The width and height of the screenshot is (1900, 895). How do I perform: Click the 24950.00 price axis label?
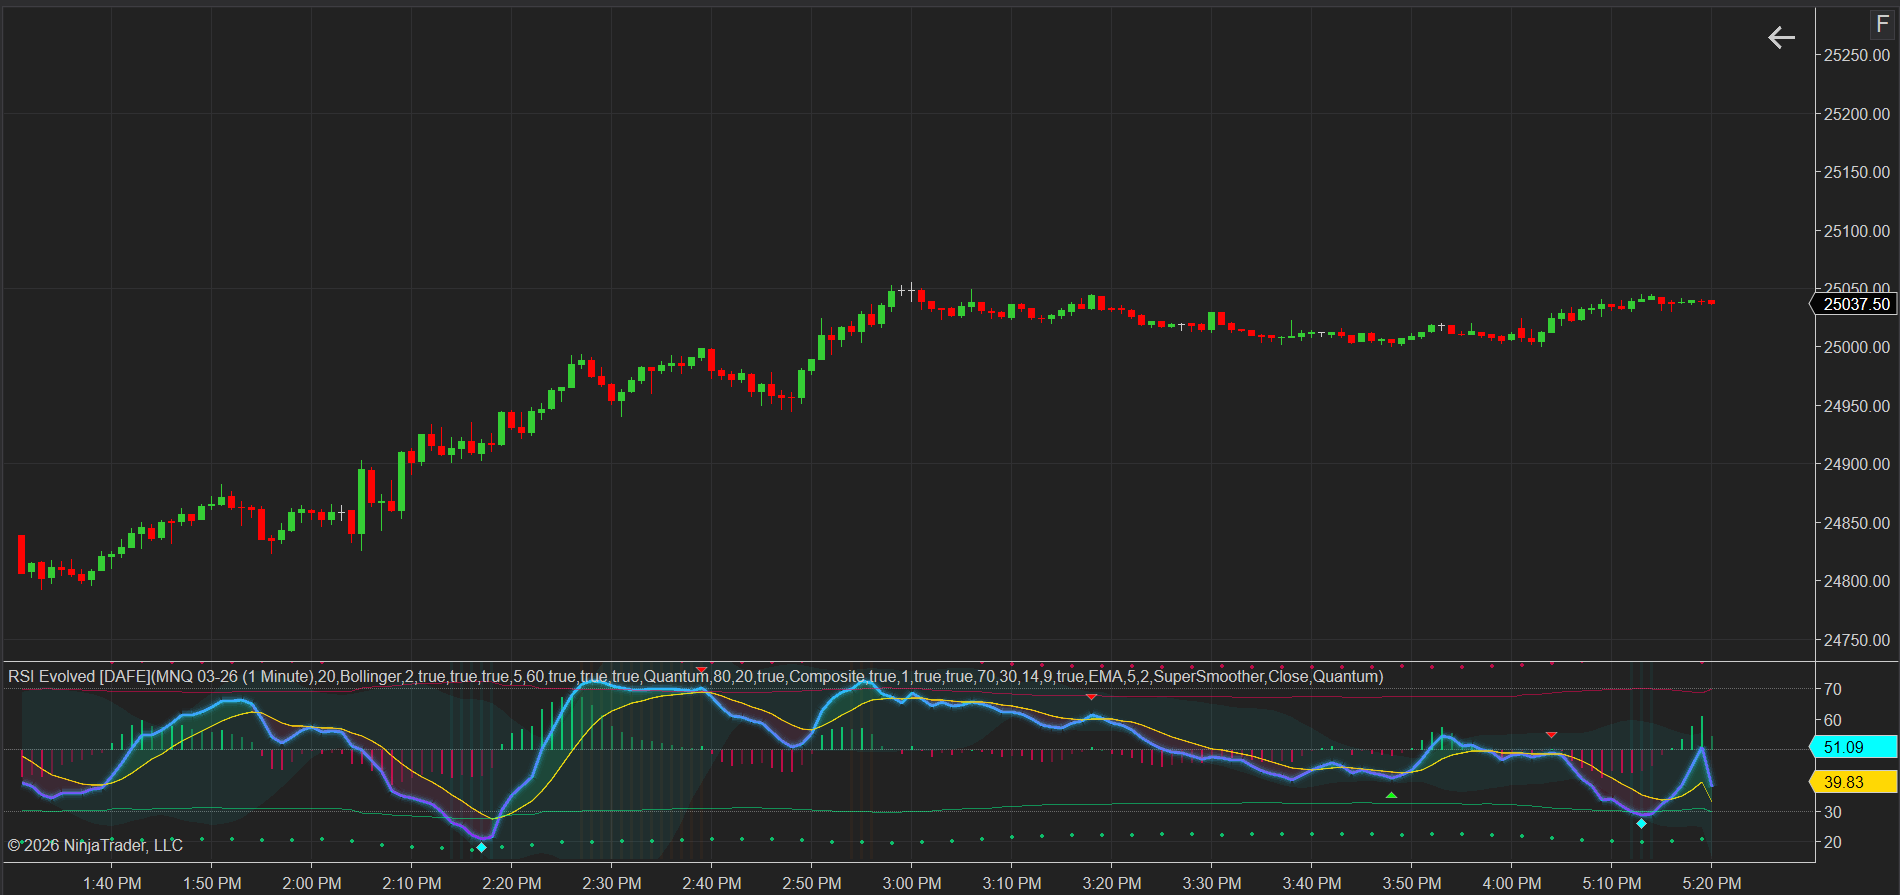1857,406
